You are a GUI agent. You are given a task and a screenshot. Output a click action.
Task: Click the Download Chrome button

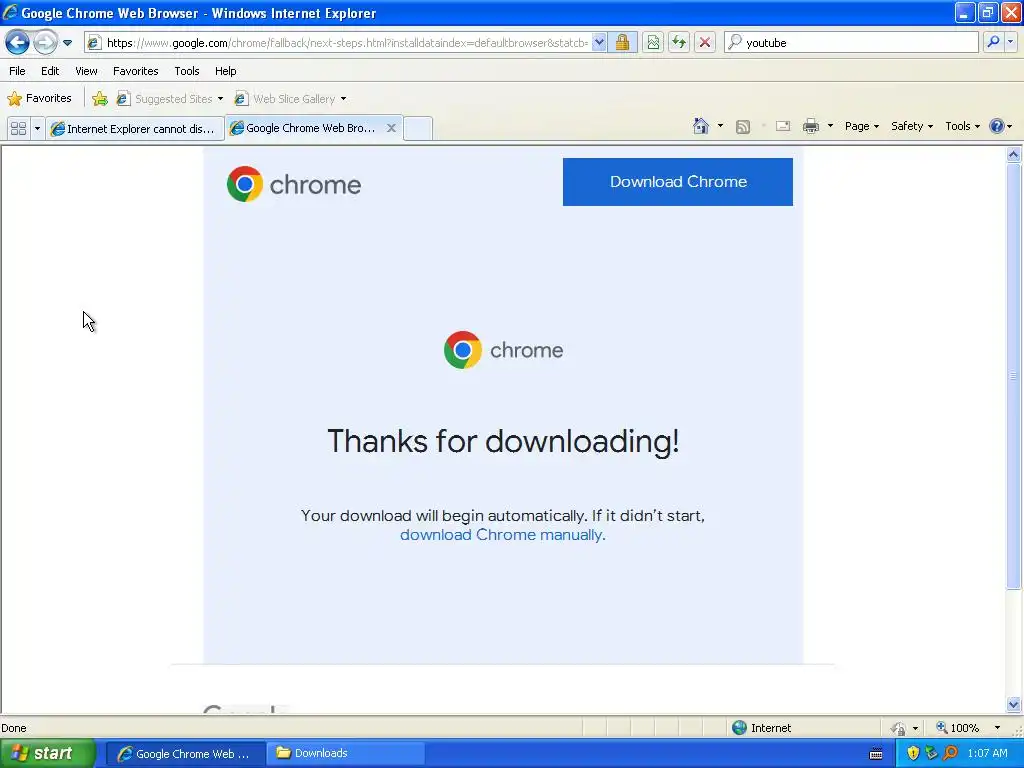coord(678,182)
